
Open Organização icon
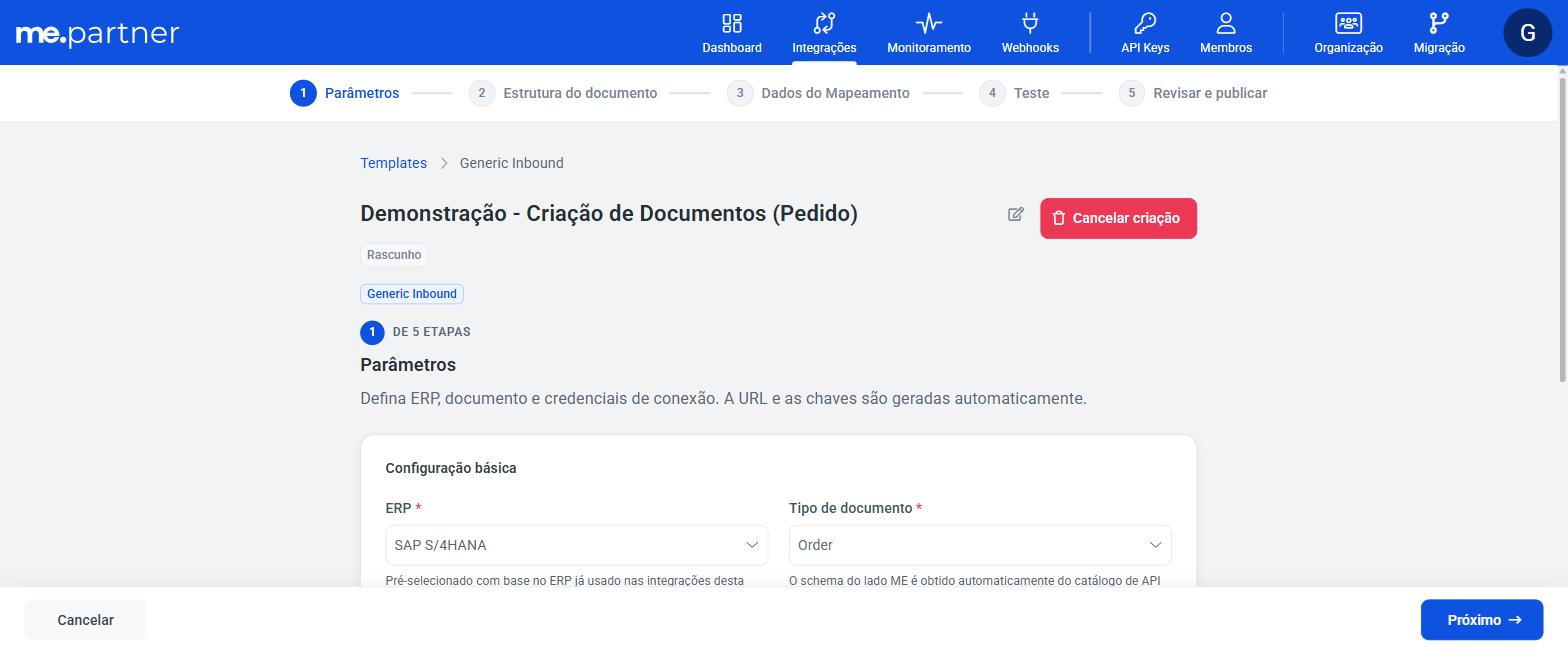pos(1348,23)
